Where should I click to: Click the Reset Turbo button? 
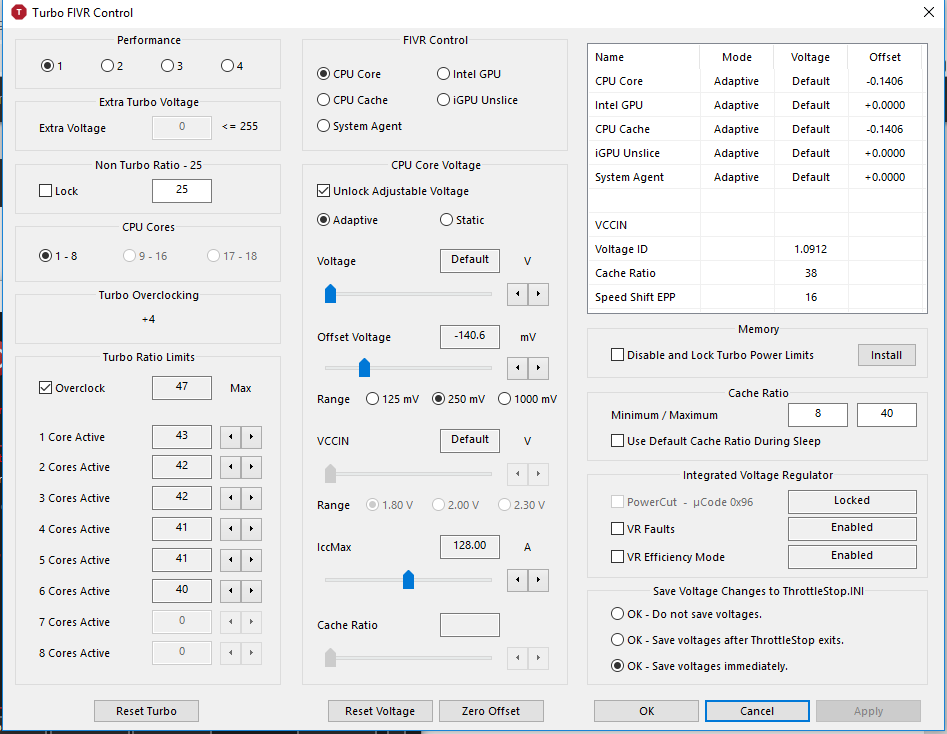(x=146, y=711)
